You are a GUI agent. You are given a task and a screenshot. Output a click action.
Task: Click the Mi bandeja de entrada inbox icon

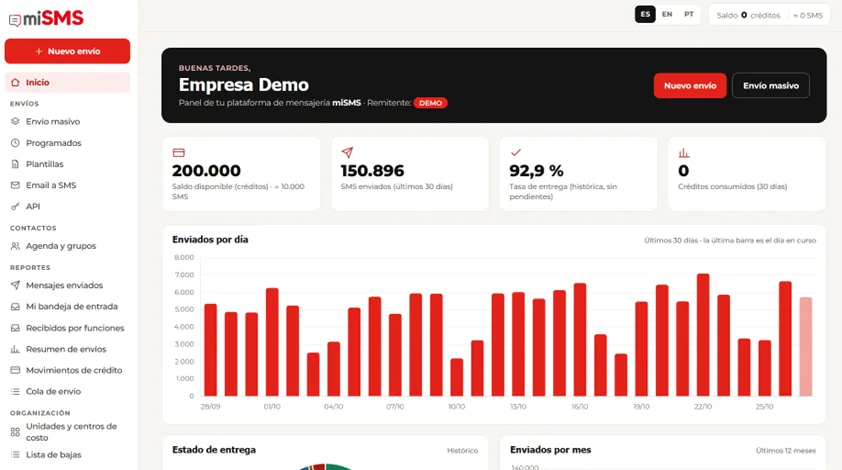coord(15,306)
